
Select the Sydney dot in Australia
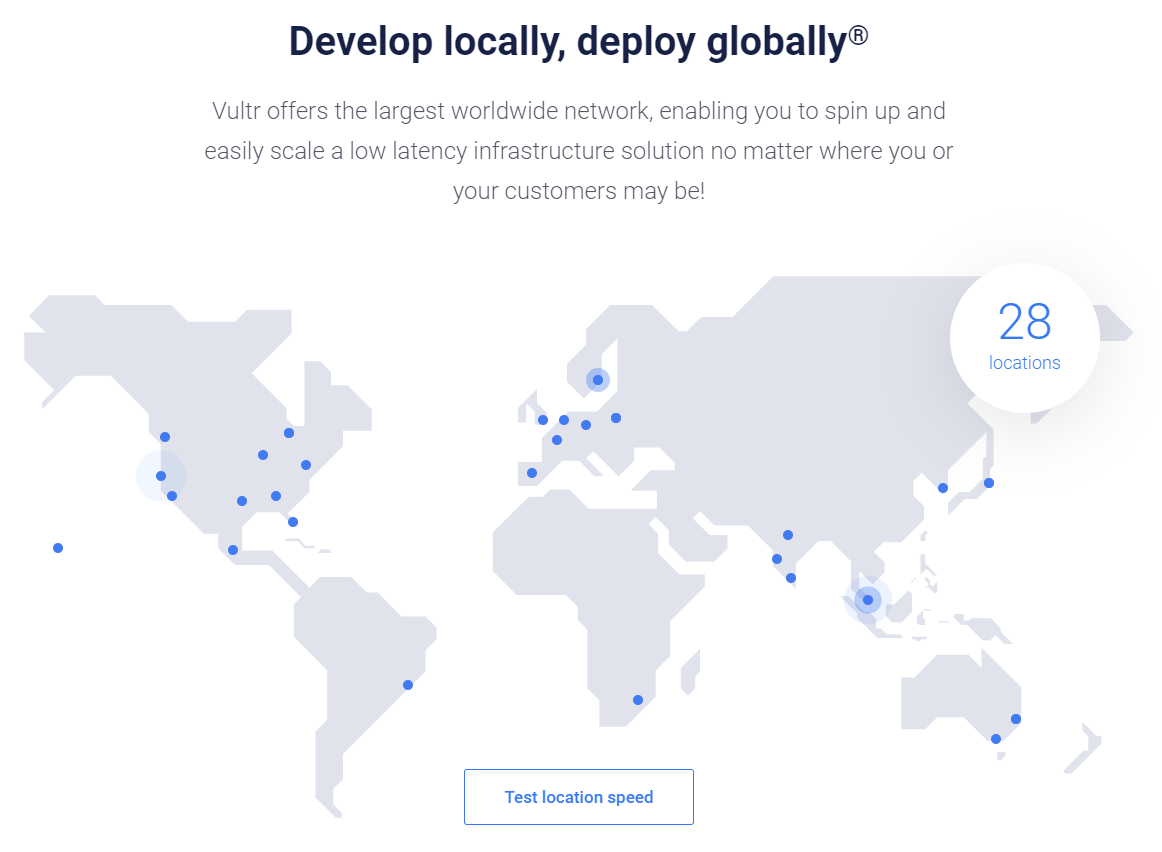1016,719
